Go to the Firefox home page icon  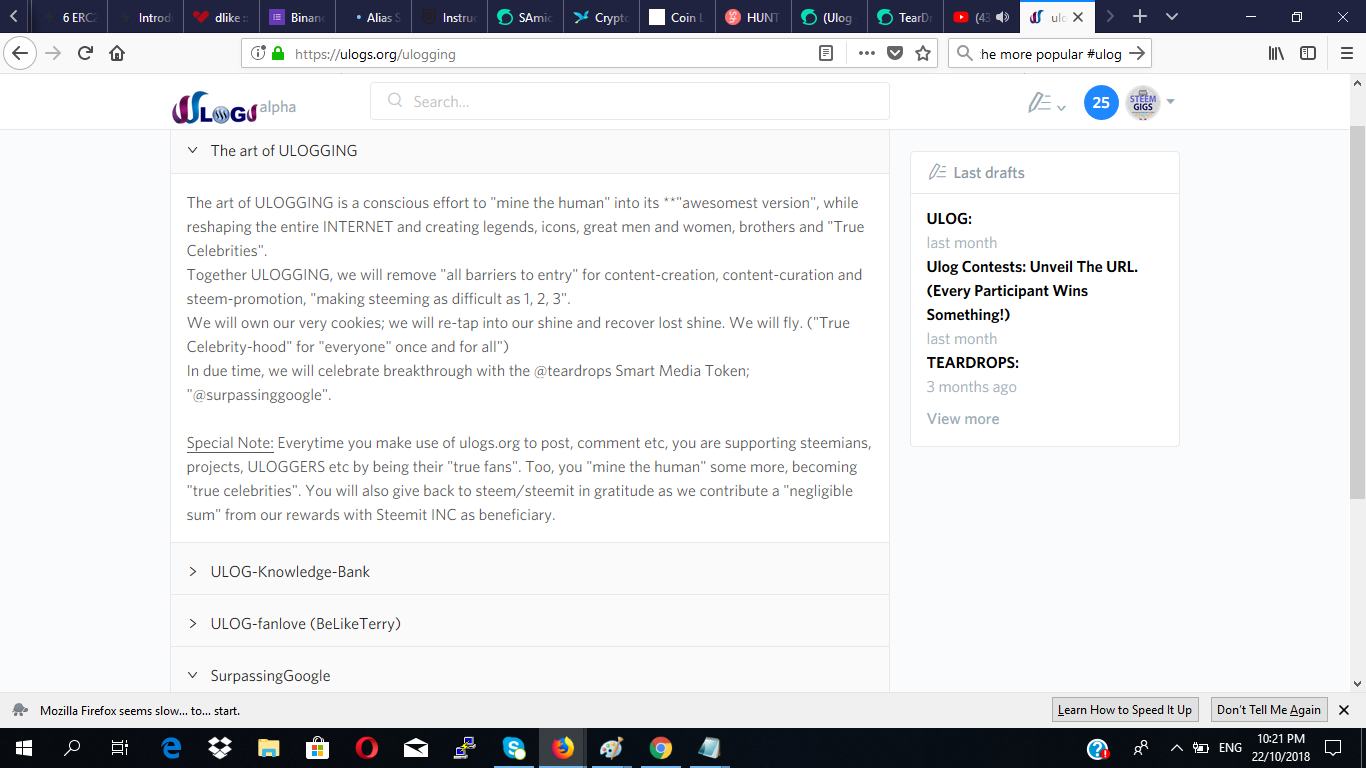[117, 54]
